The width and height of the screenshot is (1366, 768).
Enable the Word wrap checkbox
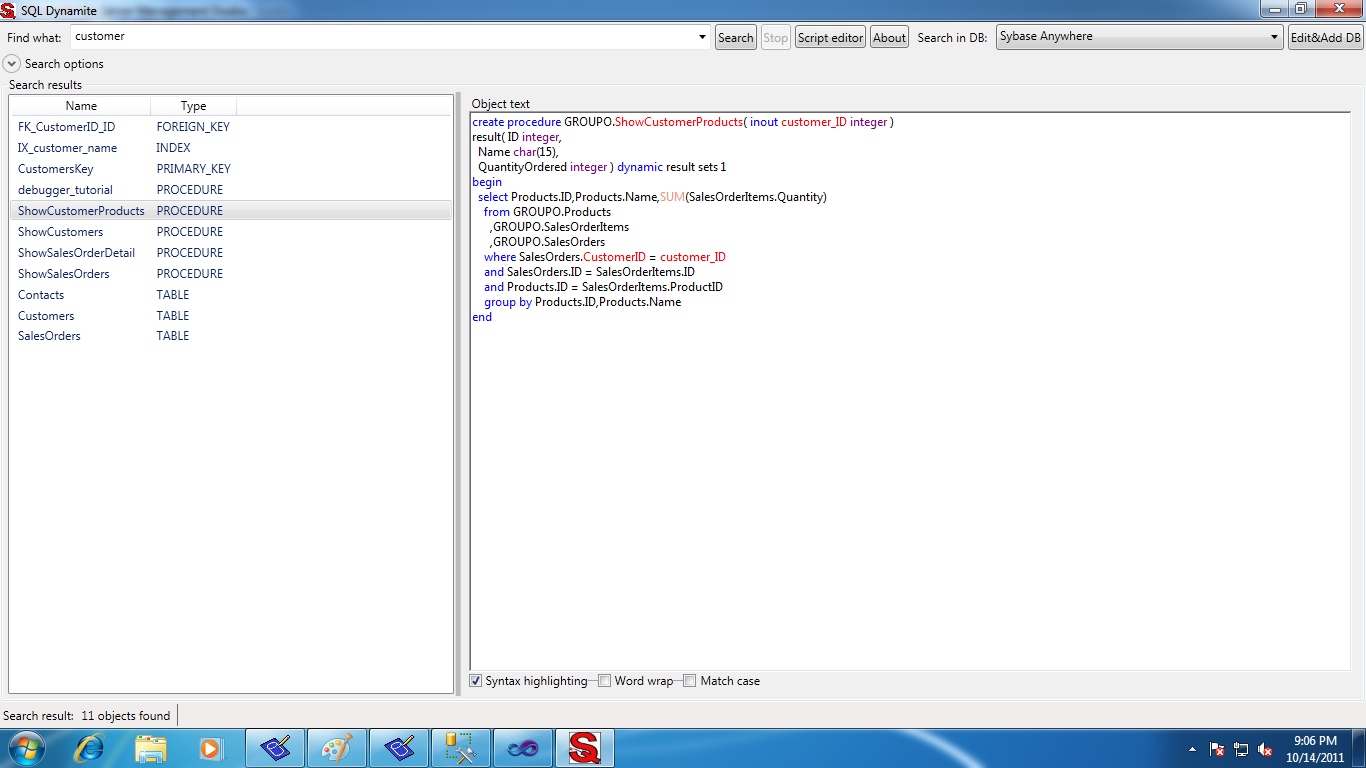click(x=604, y=681)
